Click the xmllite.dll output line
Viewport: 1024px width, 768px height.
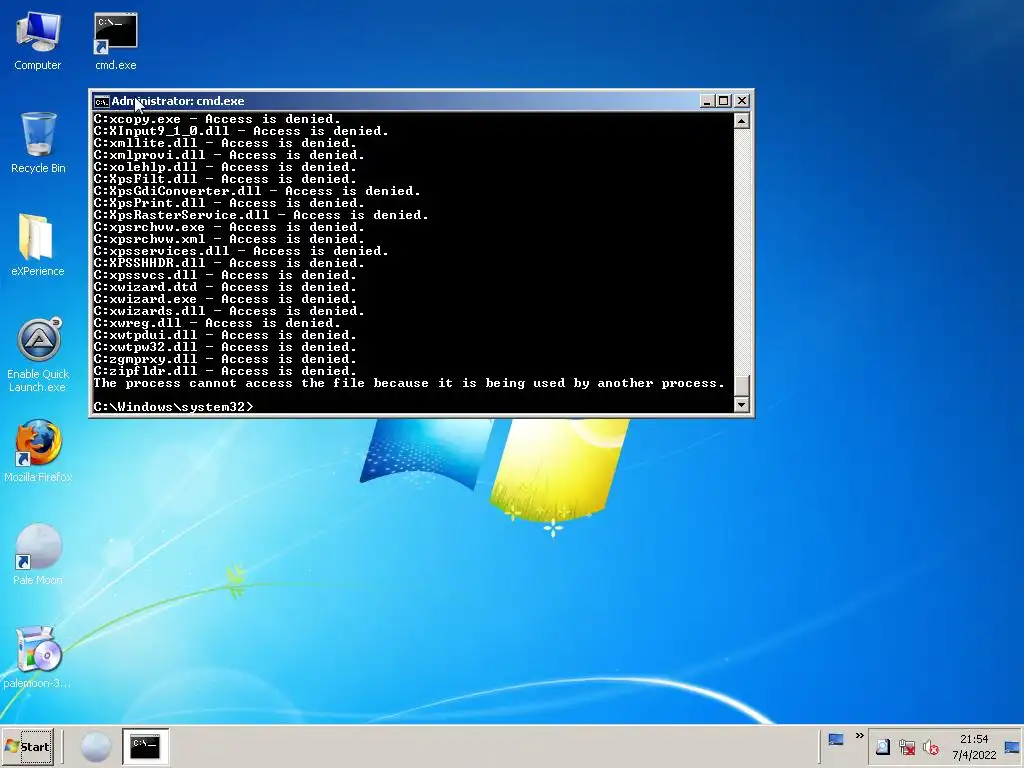(x=225, y=143)
